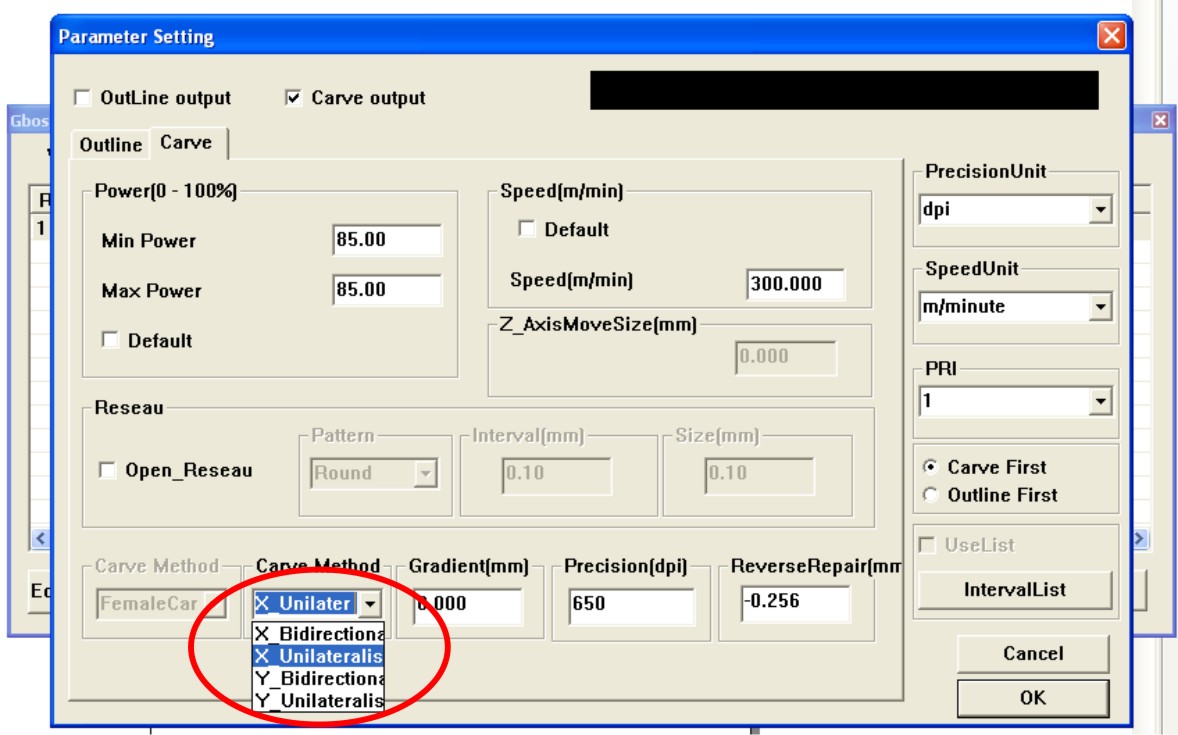This screenshot has height=735, width=1178.
Task: Switch to the Outline tab
Action: [x=110, y=144]
